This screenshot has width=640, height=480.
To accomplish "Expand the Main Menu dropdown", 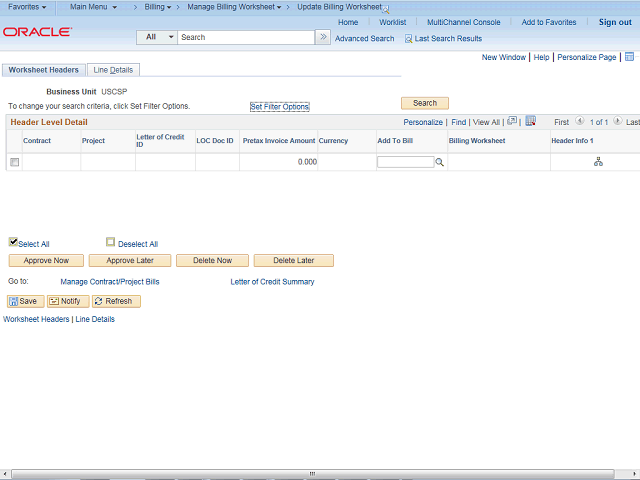I will coord(93,7).
